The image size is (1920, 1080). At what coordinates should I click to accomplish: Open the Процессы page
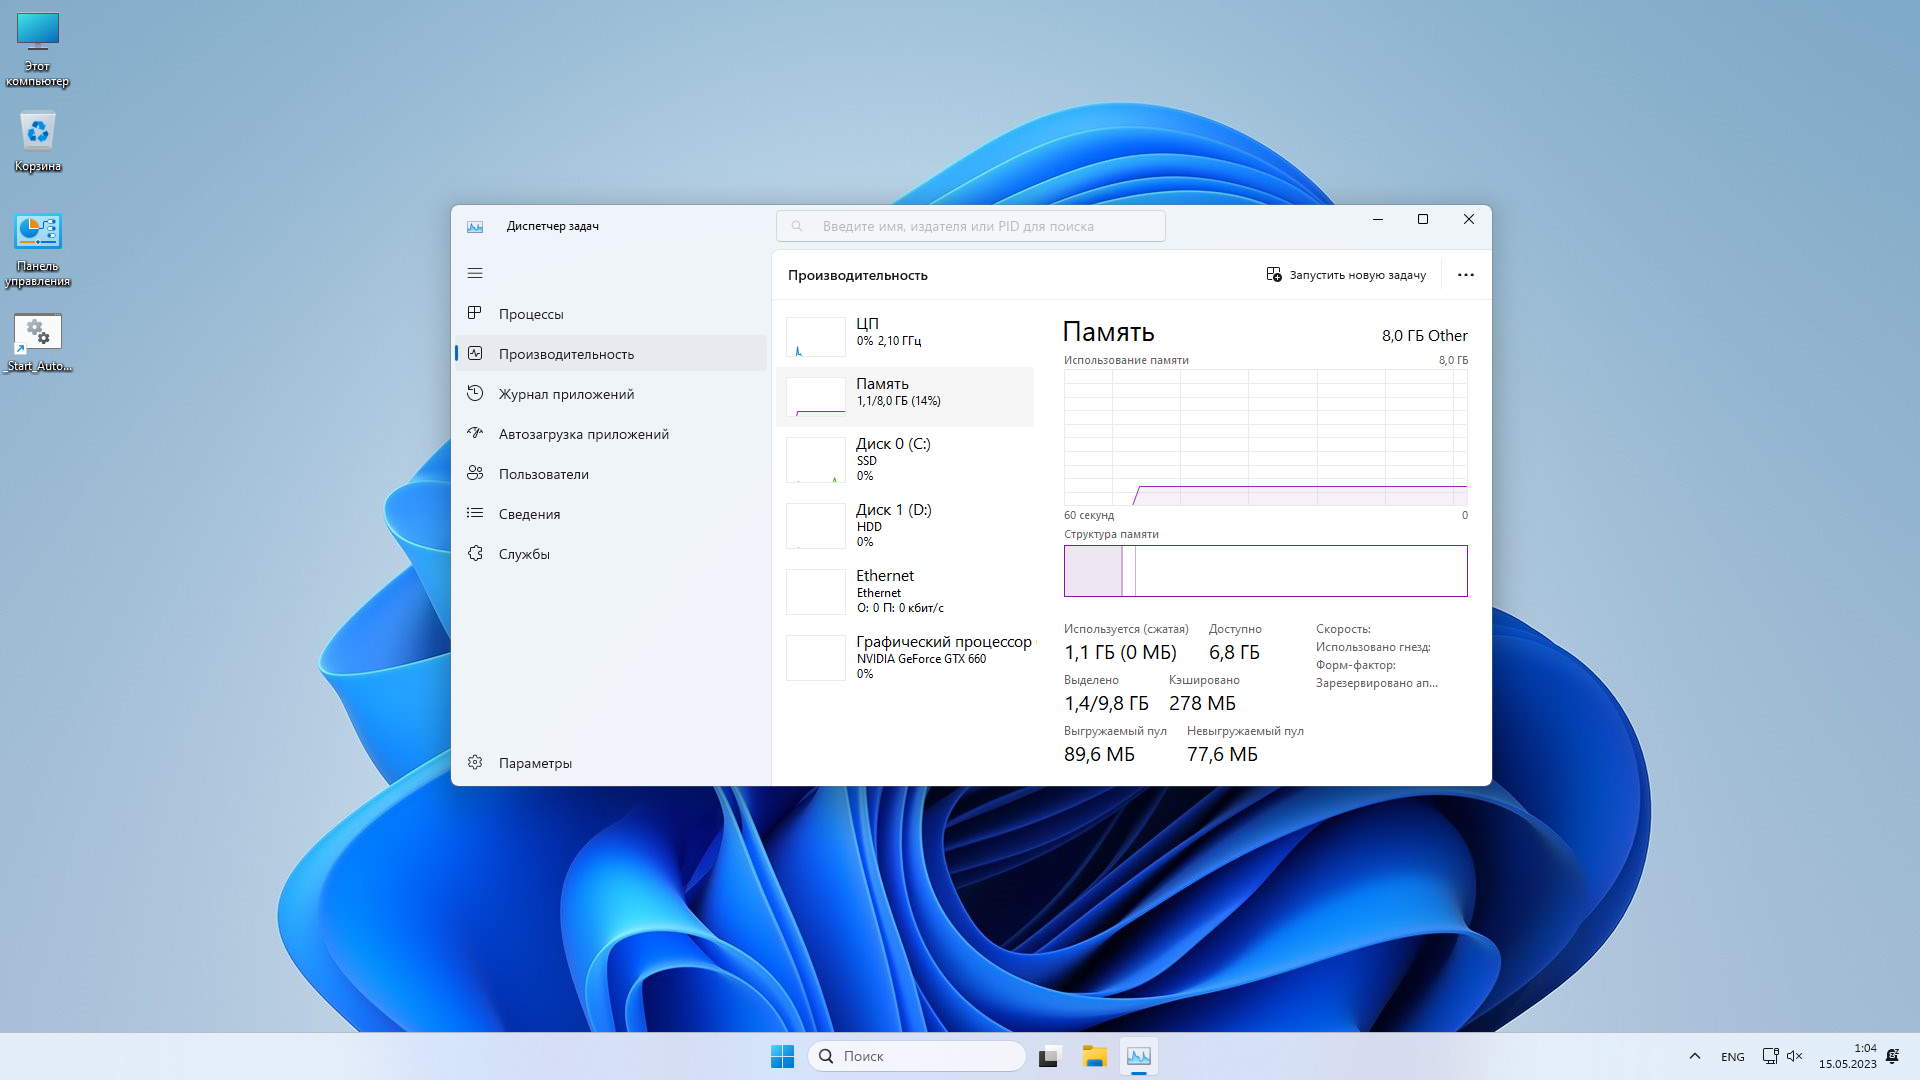tap(531, 314)
